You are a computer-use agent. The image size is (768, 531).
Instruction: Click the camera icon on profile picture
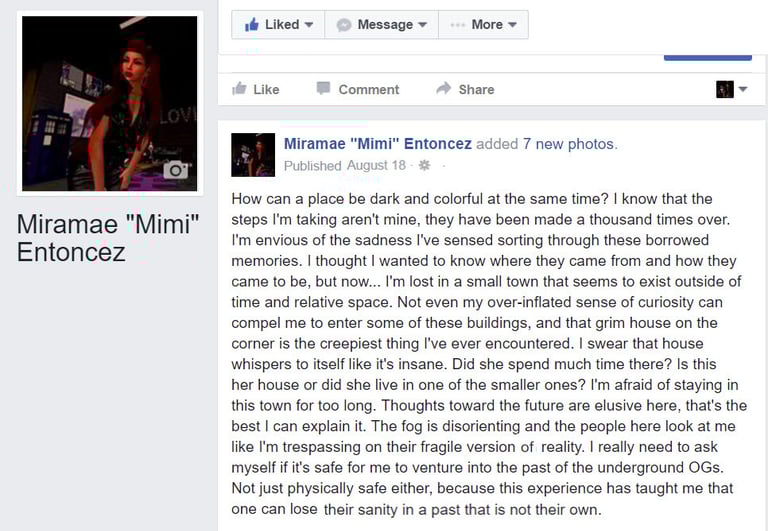pos(175,170)
